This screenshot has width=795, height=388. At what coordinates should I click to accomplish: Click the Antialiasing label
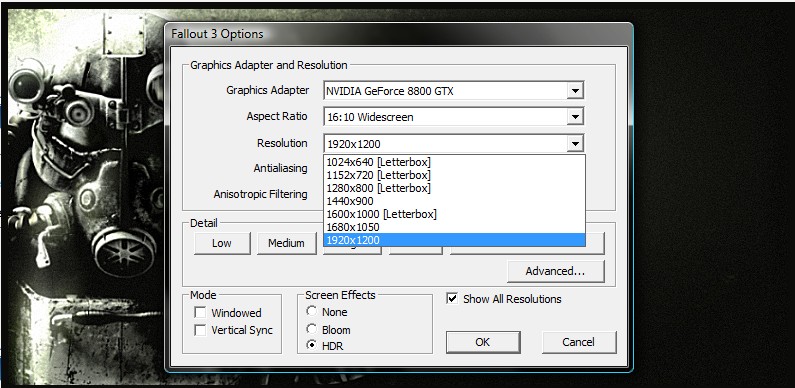[x=280, y=168]
